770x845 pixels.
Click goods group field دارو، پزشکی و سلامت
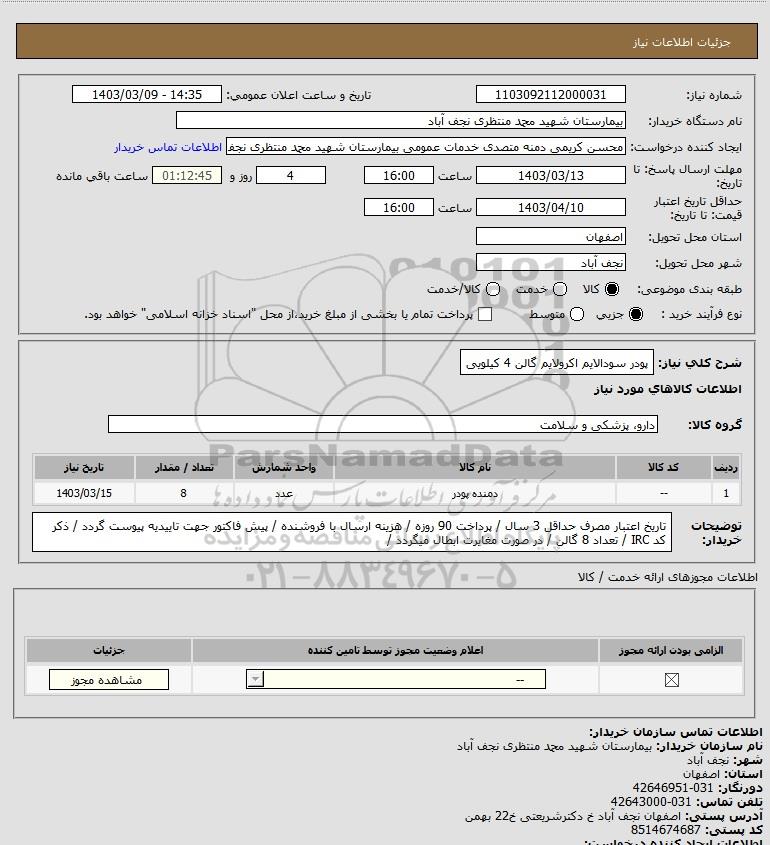[x=383, y=425]
